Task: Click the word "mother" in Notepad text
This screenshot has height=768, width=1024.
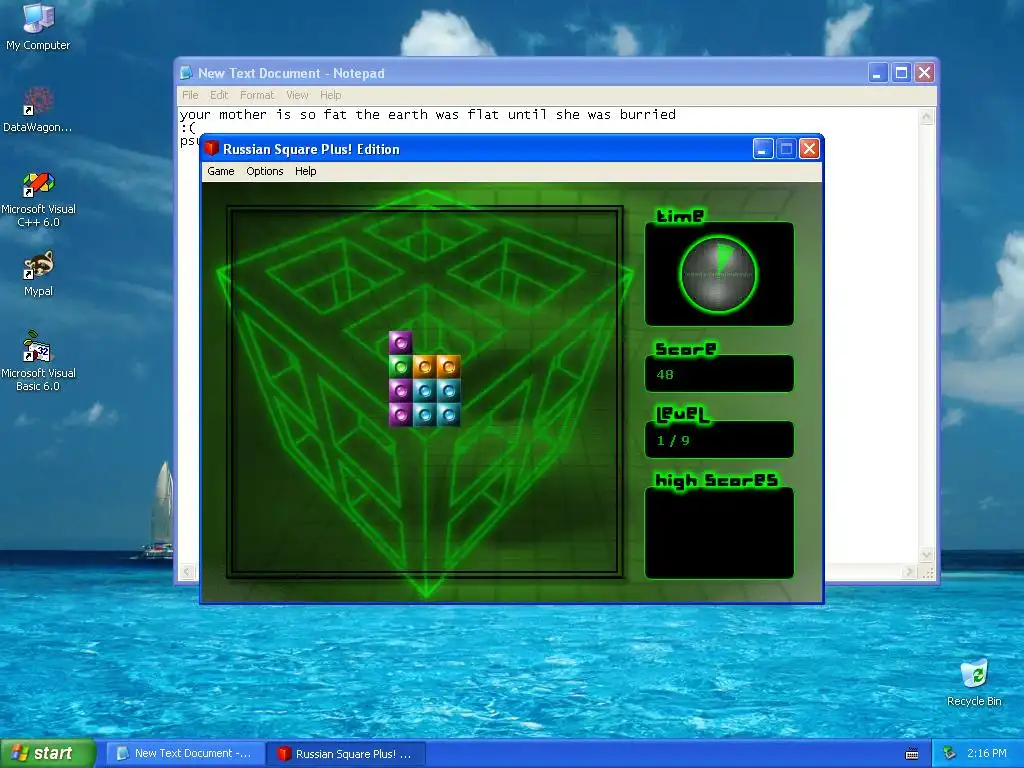Action: coord(243,115)
